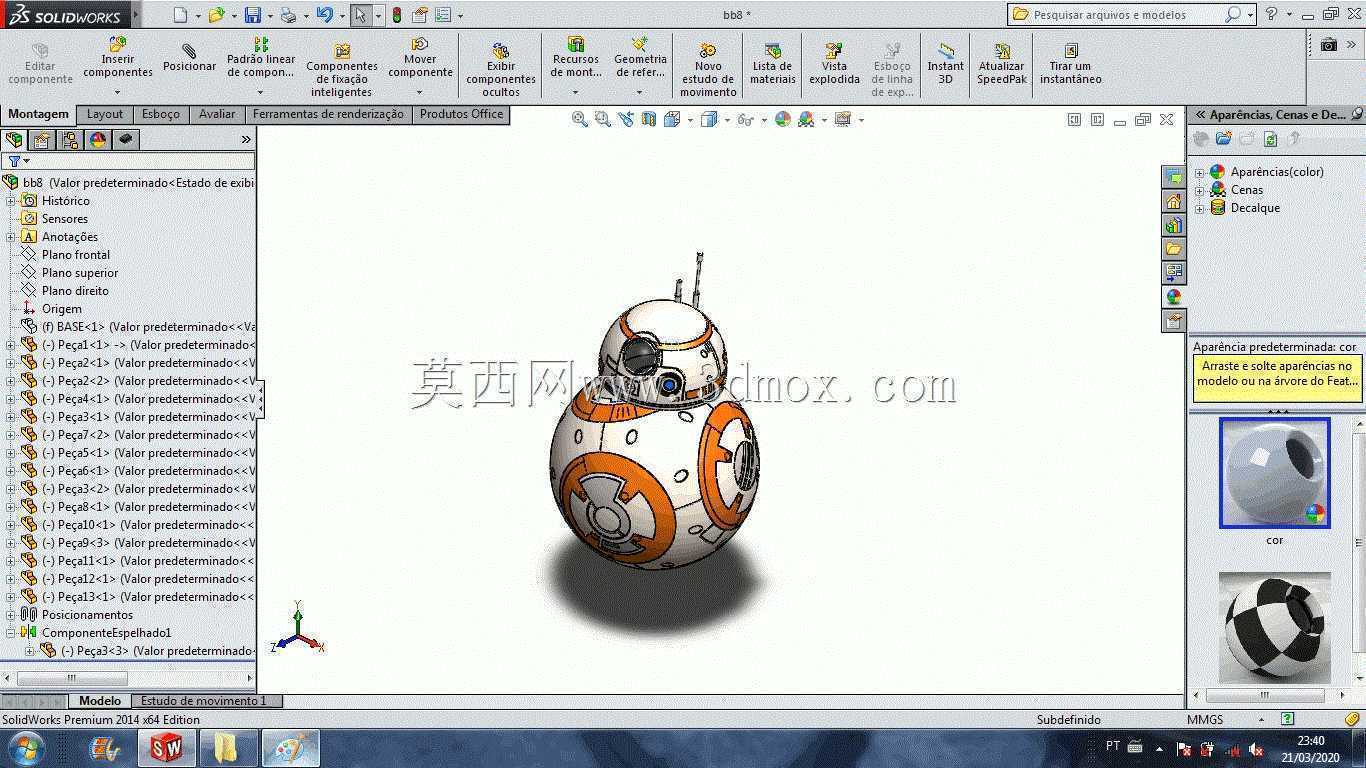
Task: Click Vista explodida tool
Action: (x=834, y=64)
